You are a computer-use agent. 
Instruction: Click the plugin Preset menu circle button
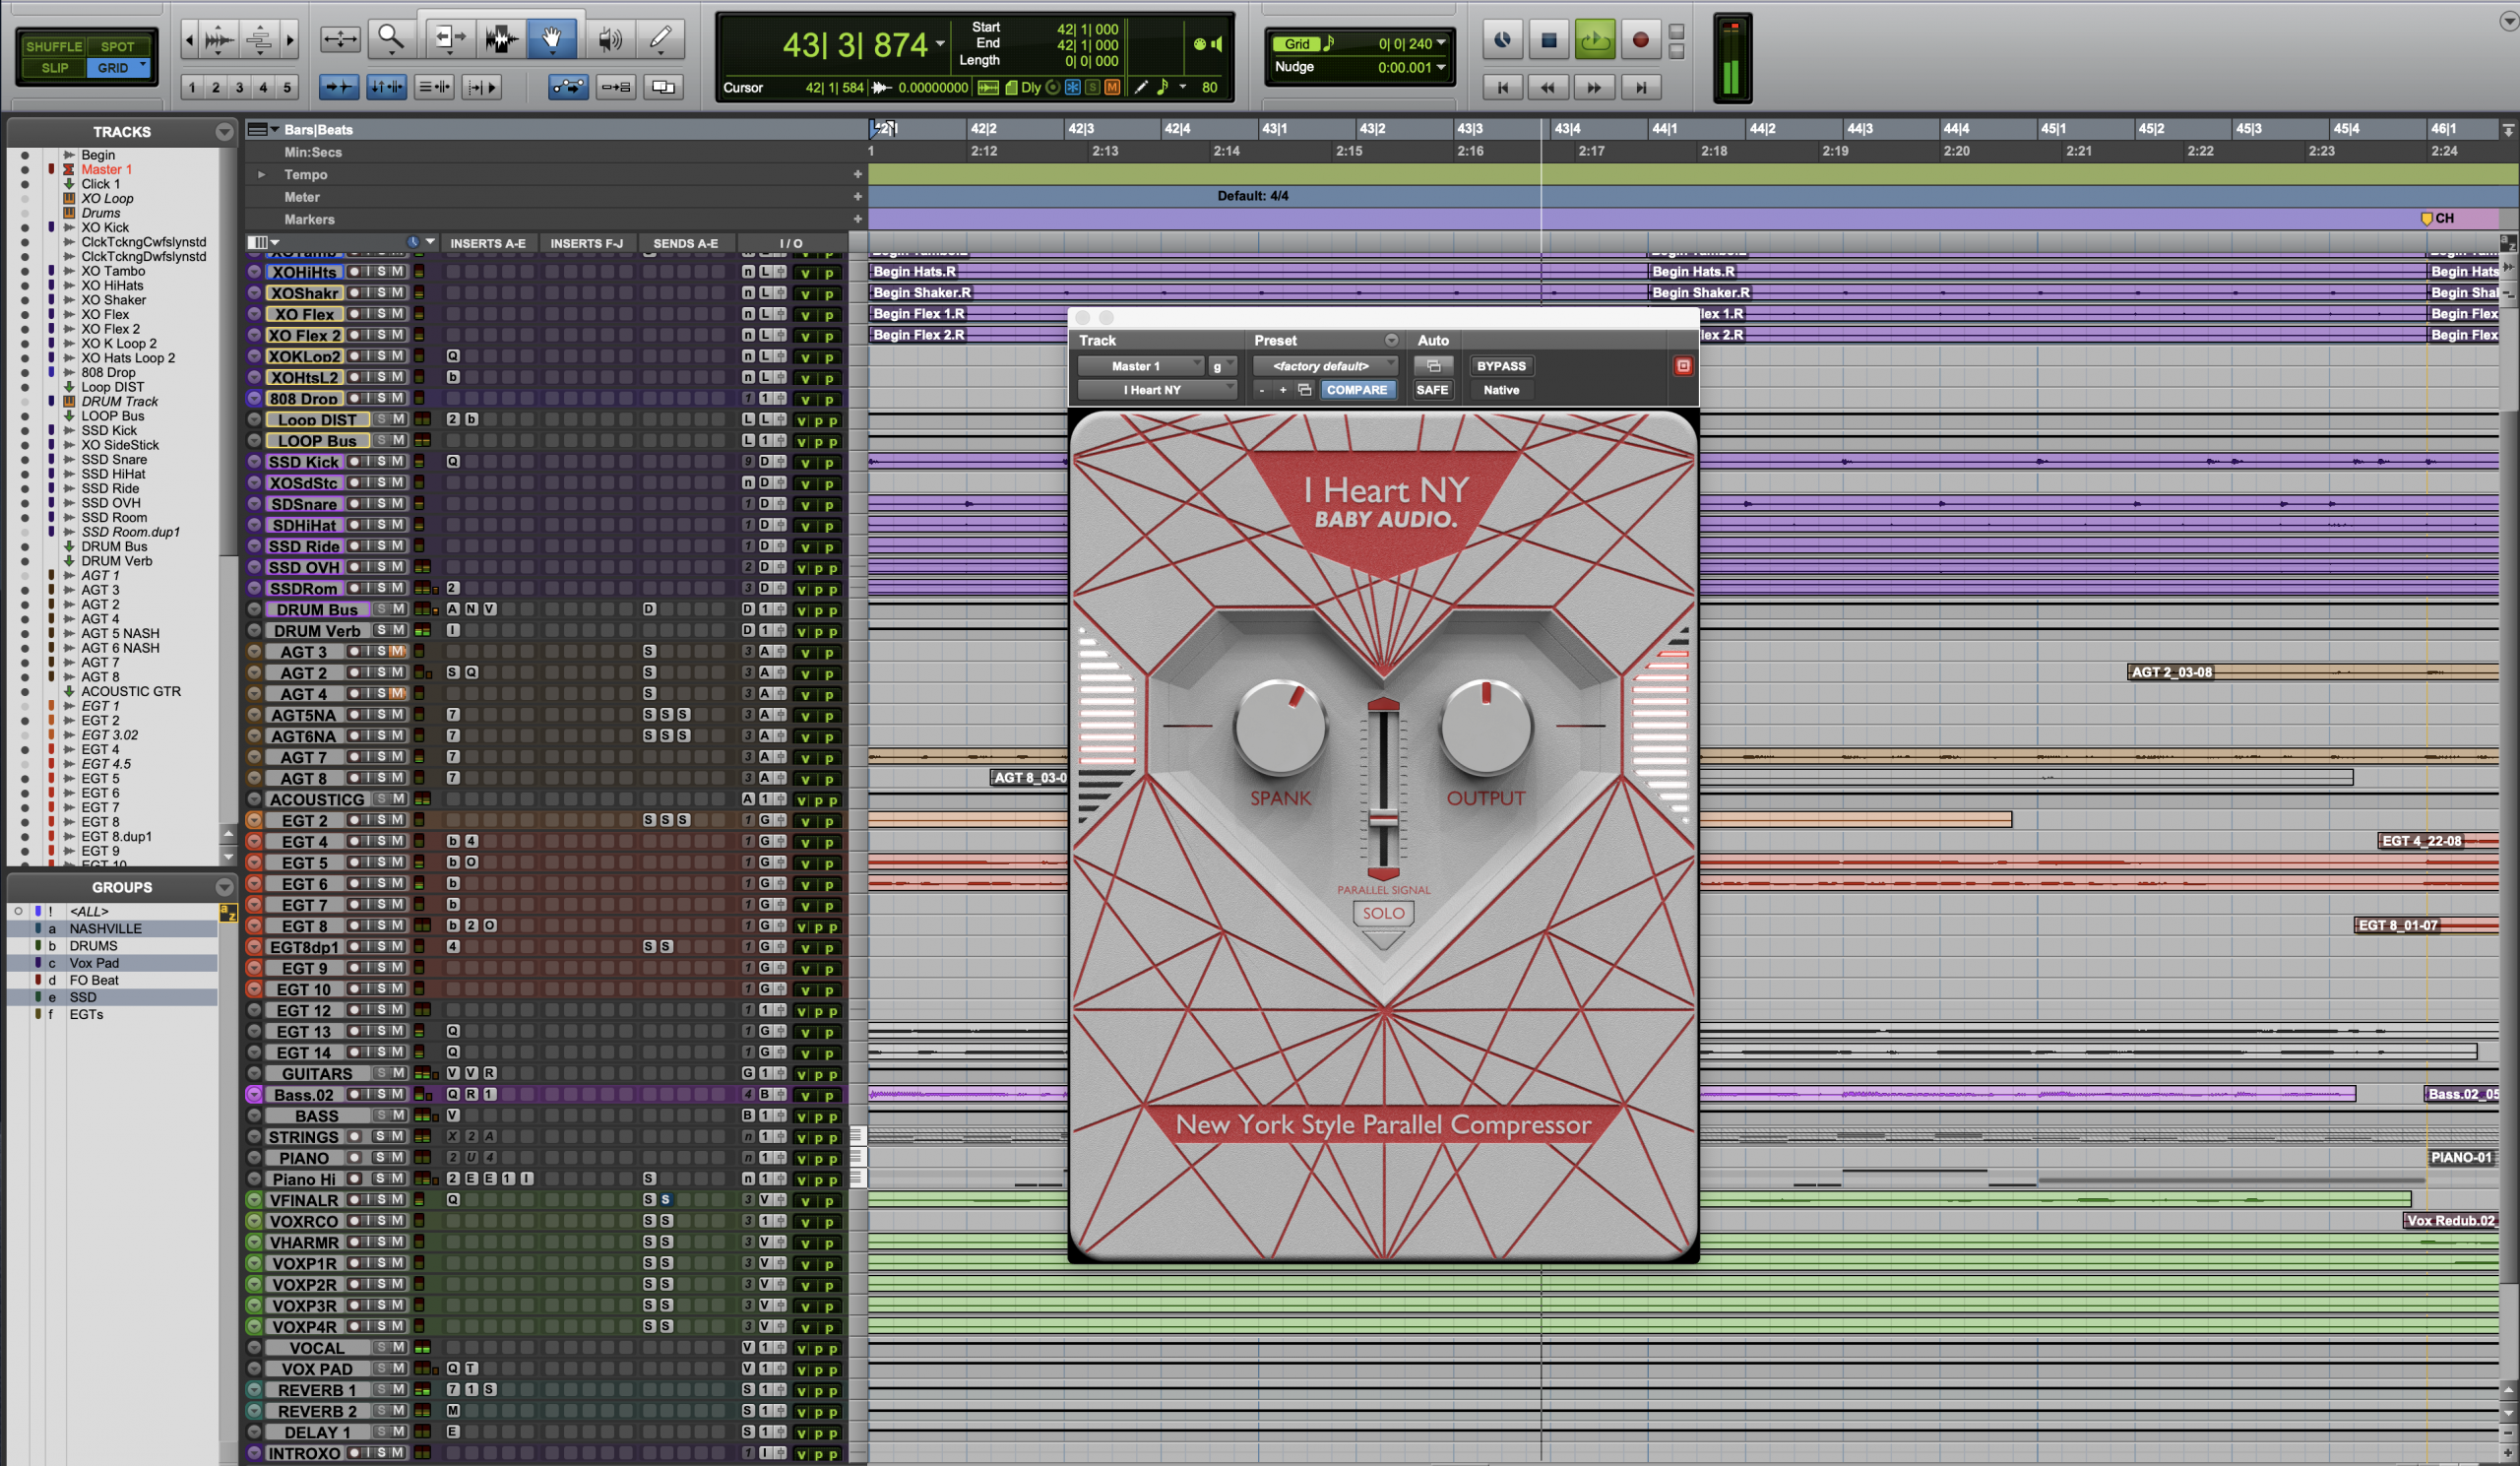coord(1391,341)
